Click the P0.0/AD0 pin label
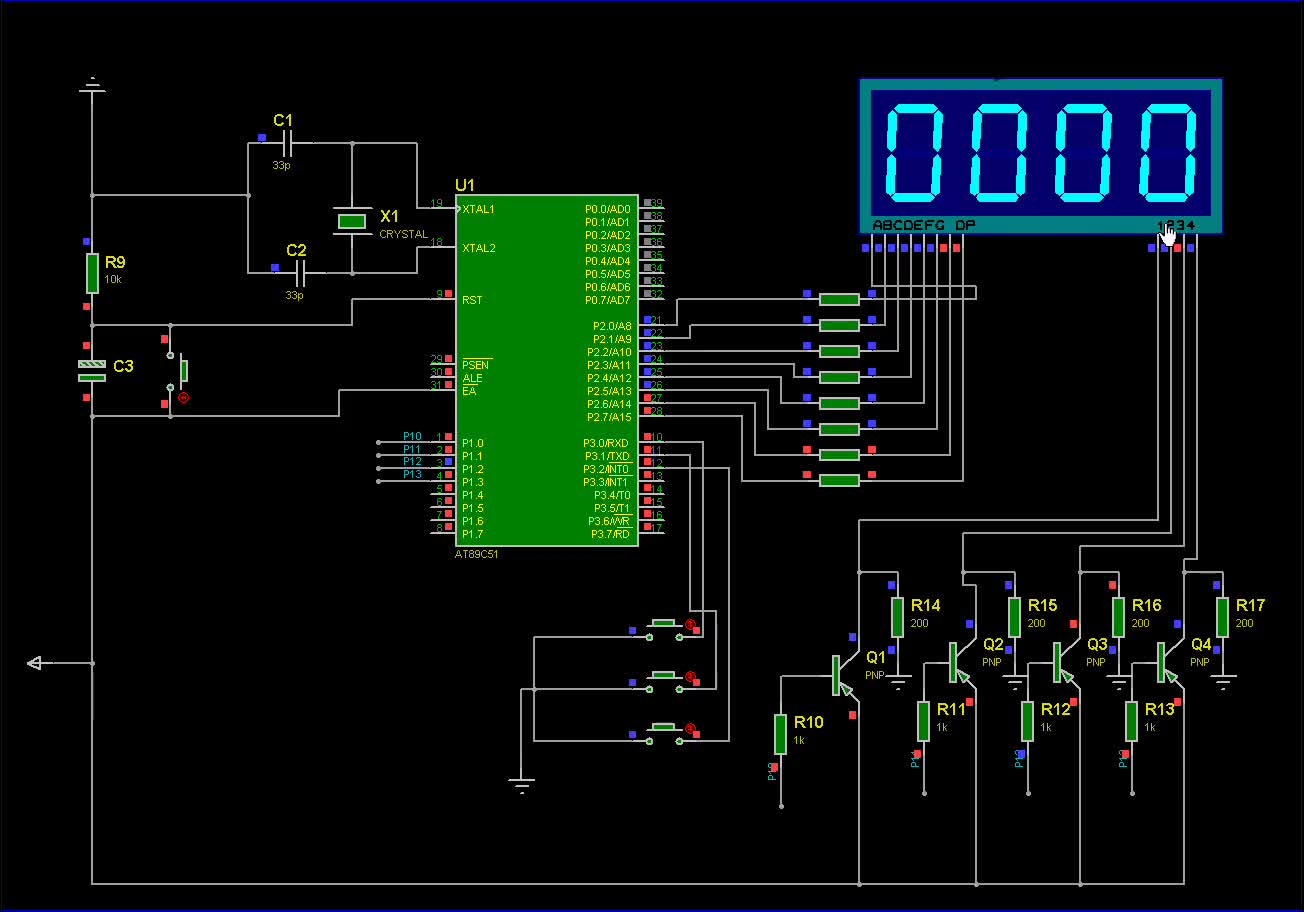This screenshot has height=912, width=1304. 608,209
